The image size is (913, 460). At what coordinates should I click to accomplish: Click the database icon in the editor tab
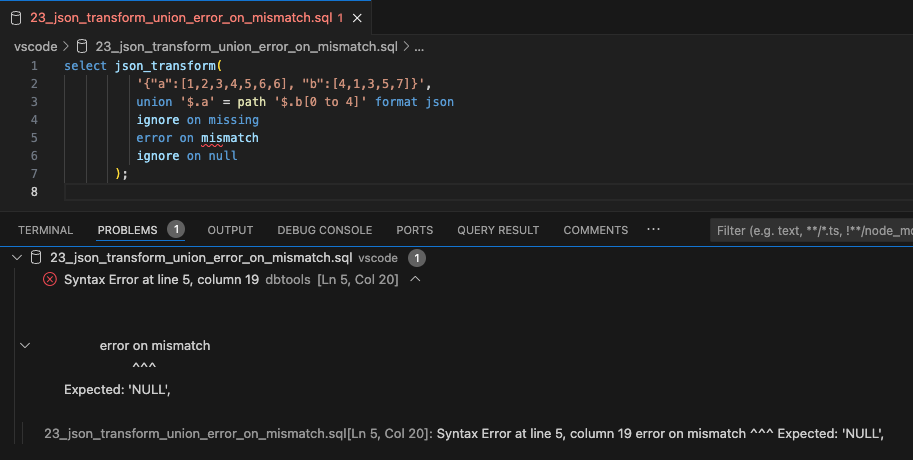click(x=16, y=18)
